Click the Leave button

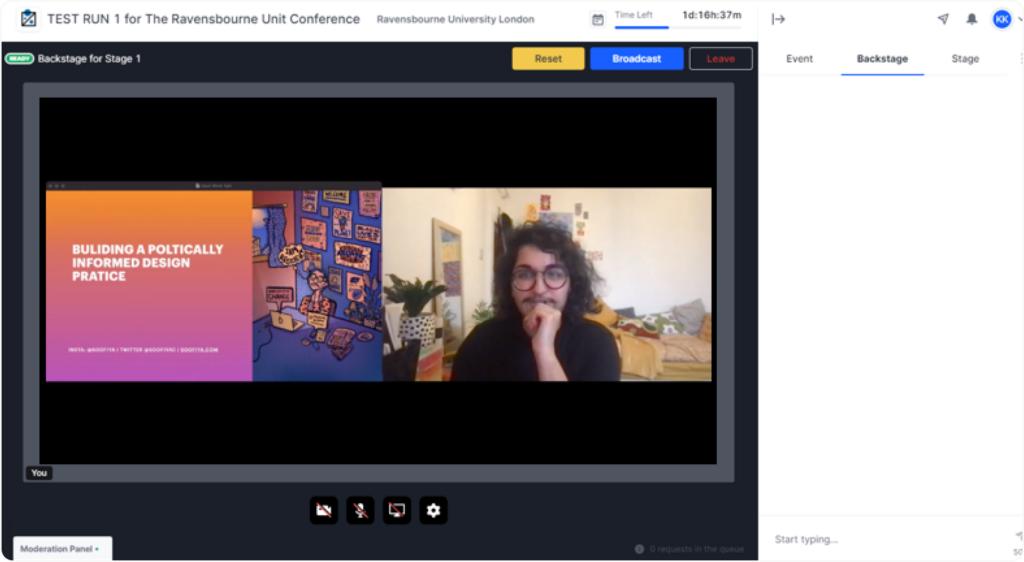point(720,59)
